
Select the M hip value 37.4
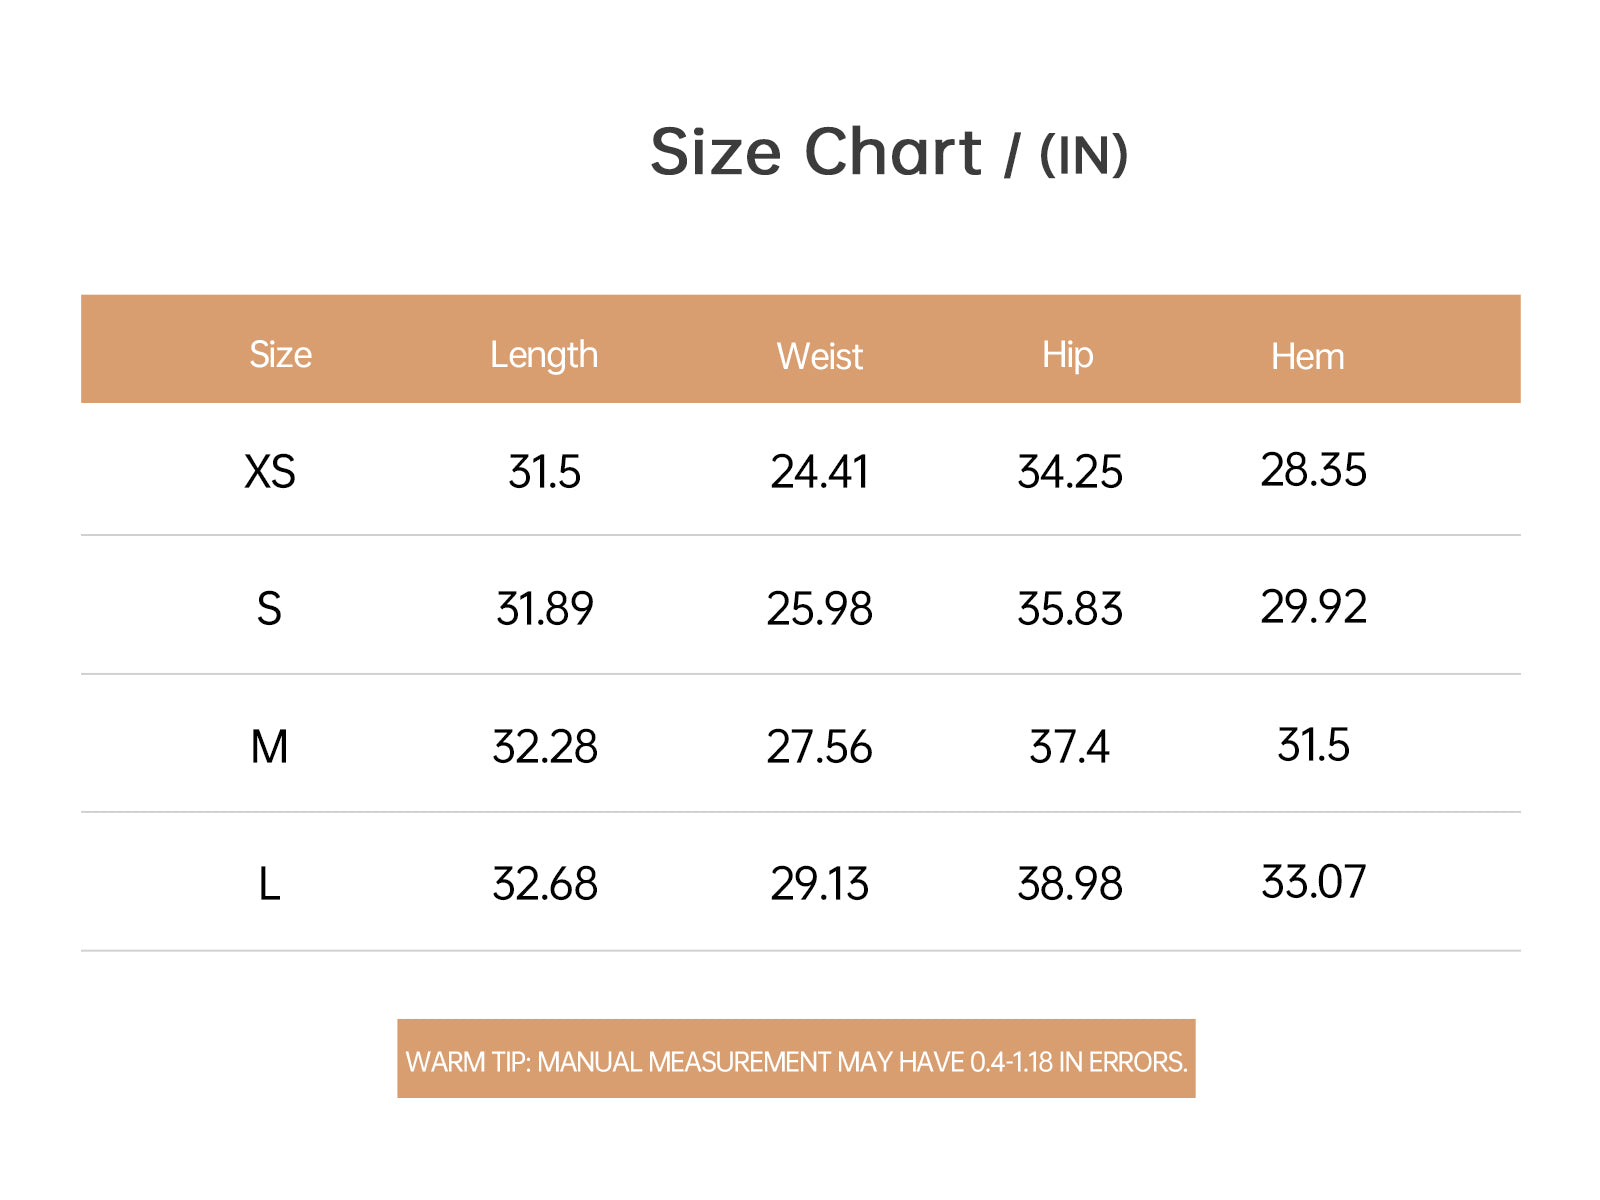[1069, 747]
